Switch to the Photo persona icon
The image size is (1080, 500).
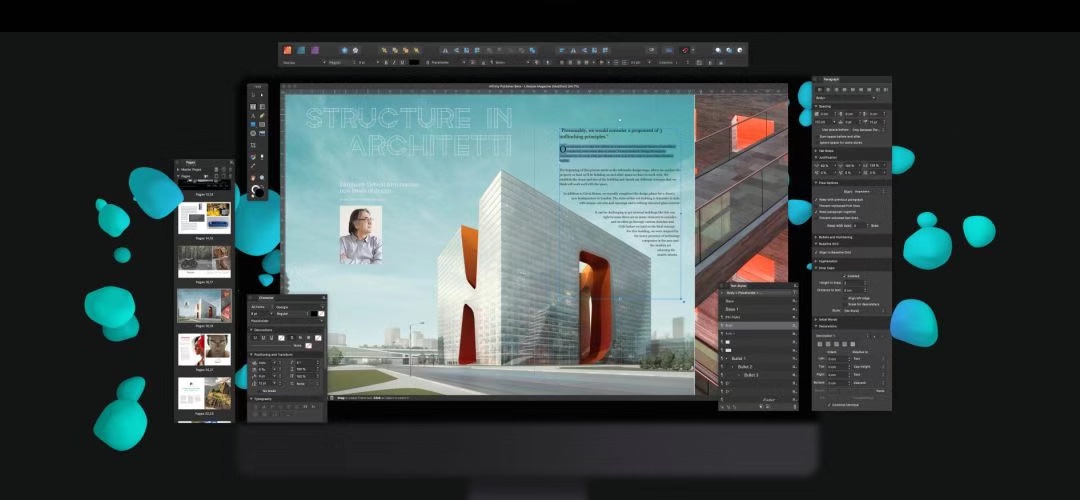pos(315,49)
